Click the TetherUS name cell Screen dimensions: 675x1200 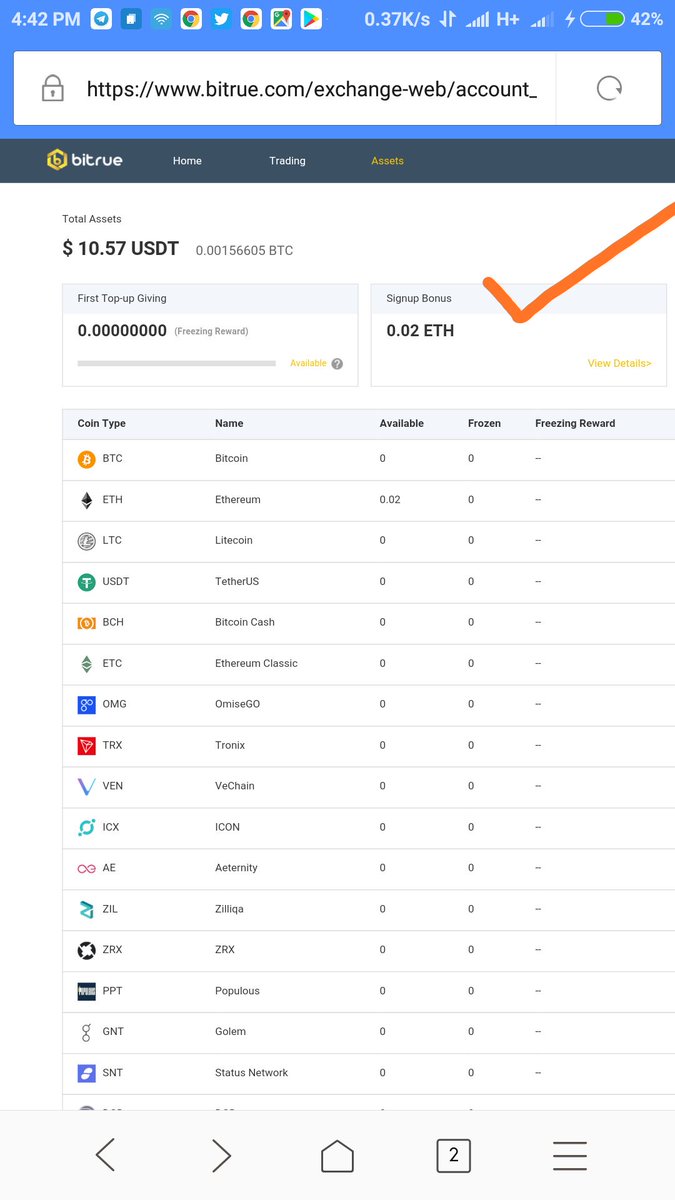click(237, 582)
